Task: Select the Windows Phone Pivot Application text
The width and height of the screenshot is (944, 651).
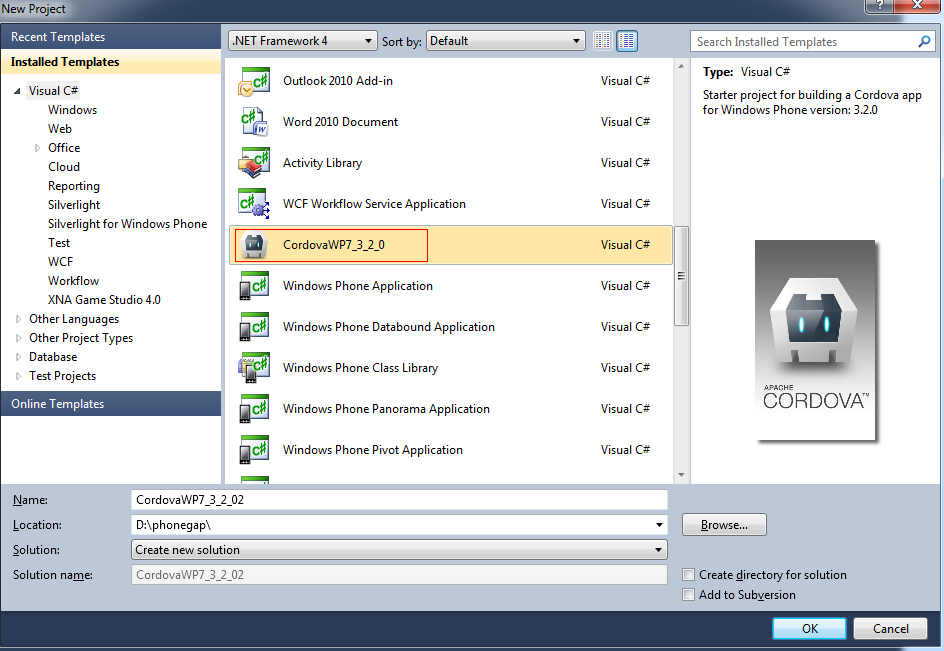Action: [373, 450]
